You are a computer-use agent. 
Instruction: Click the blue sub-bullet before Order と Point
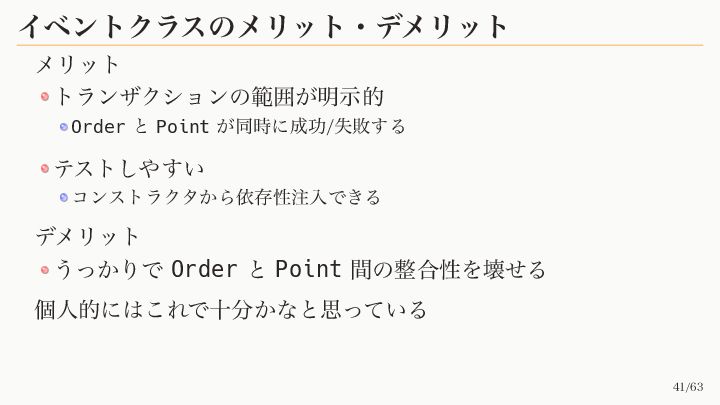[64, 127]
